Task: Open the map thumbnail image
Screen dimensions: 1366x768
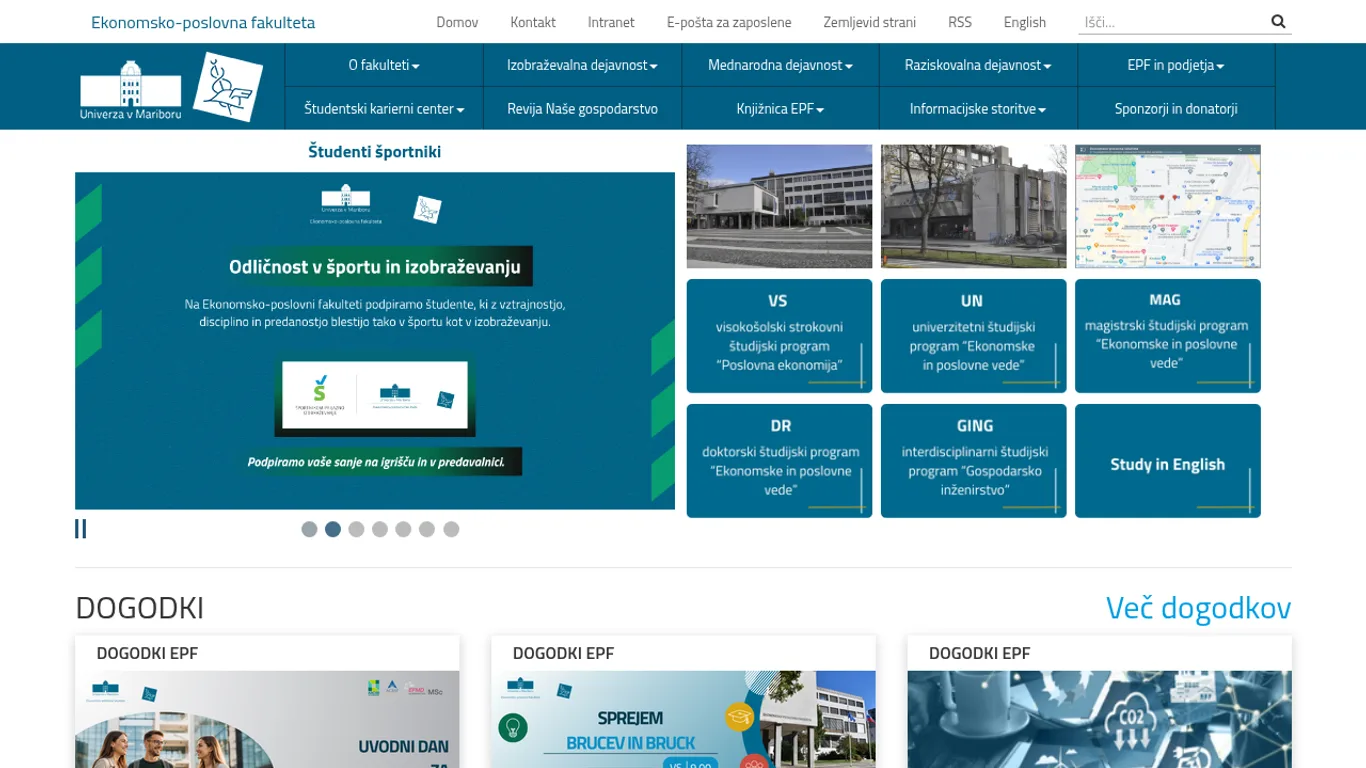Action: pos(1168,206)
